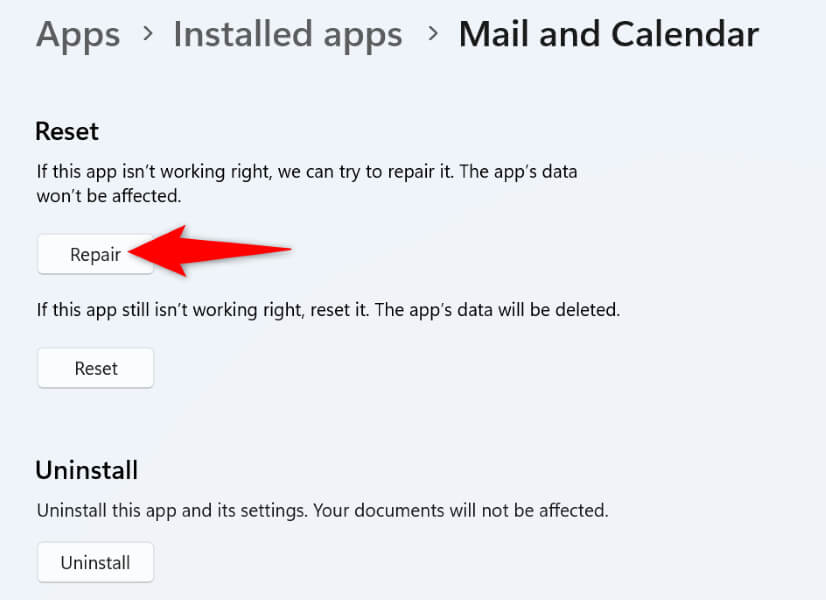Select the Uninstall section heading
The image size is (826, 600).
tap(86, 470)
